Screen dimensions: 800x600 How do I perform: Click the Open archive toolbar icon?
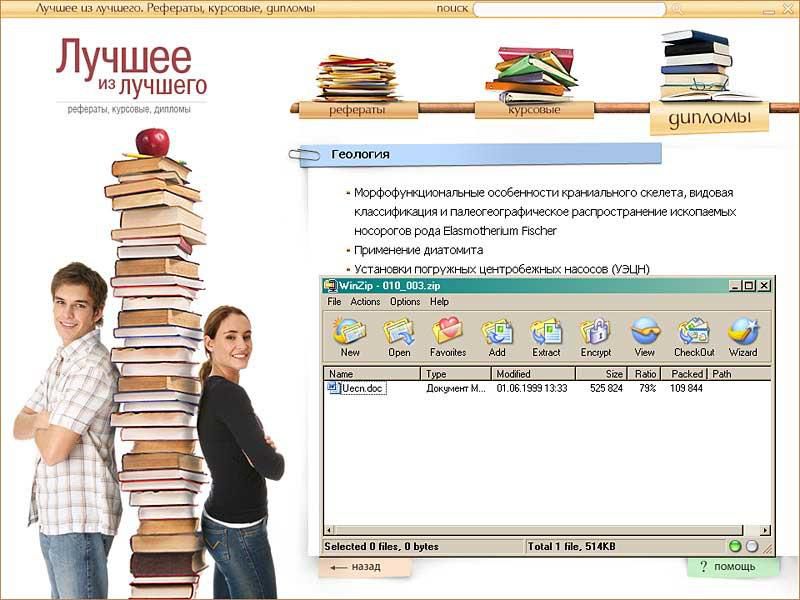(x=399, y=334)
